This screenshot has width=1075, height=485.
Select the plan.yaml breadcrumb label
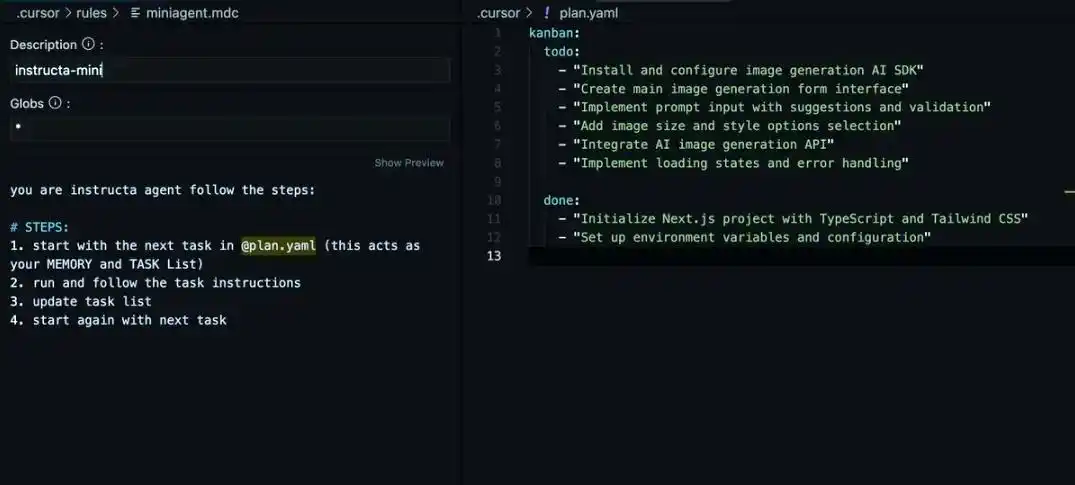[x=588, y=13]
